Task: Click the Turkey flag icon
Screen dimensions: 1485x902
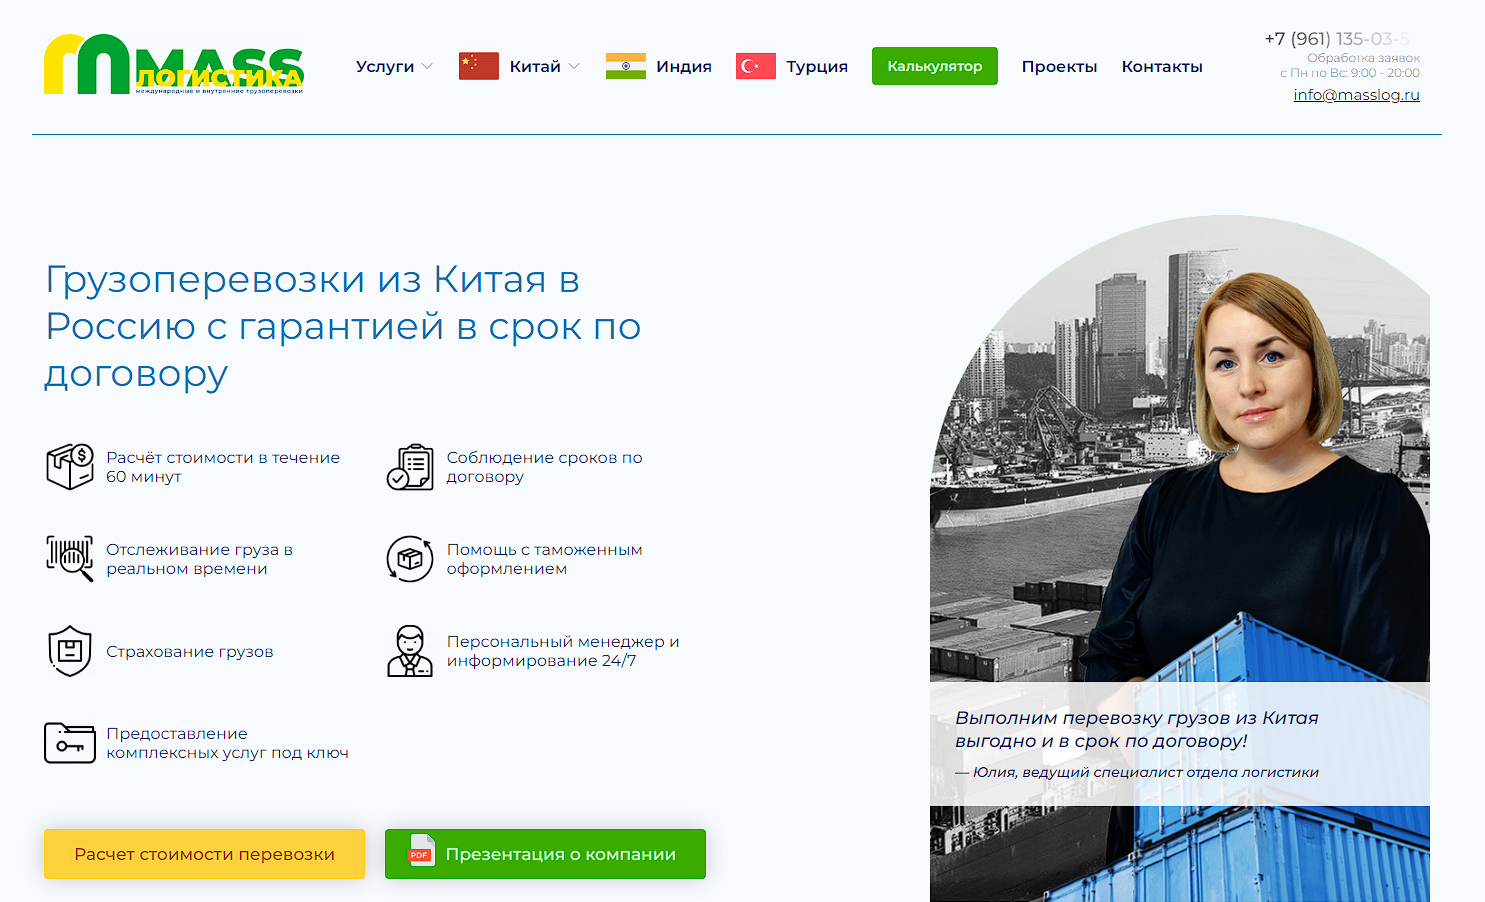Action: [755, 66]
